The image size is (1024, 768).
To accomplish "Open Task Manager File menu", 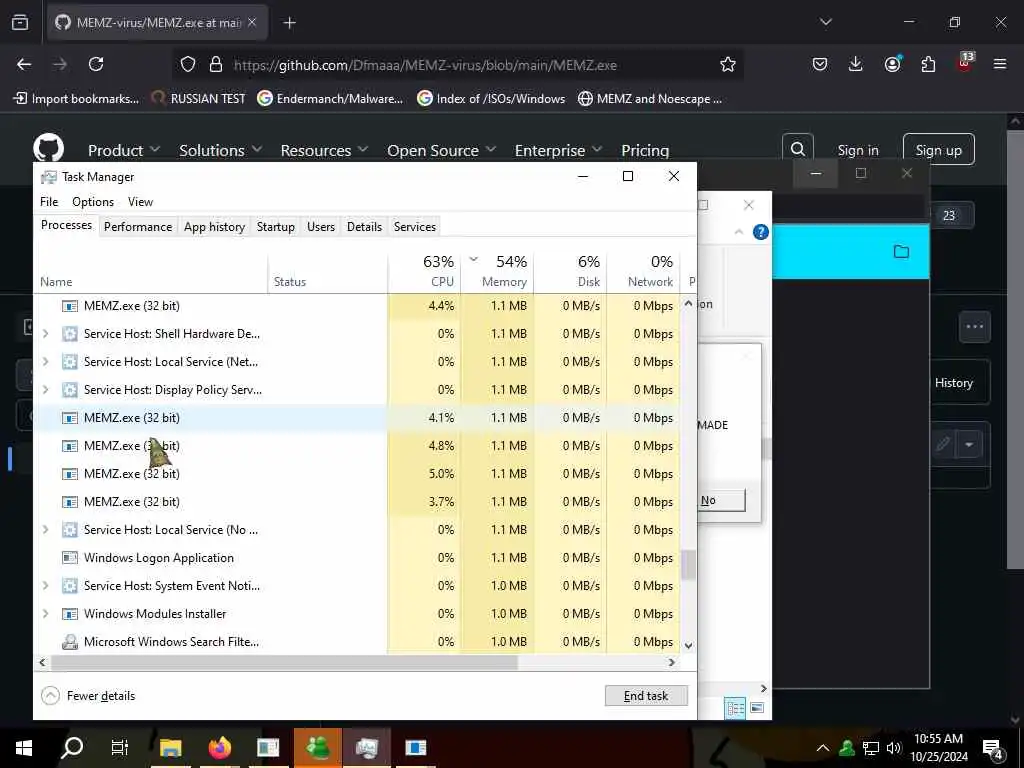I will click(49, 202).
